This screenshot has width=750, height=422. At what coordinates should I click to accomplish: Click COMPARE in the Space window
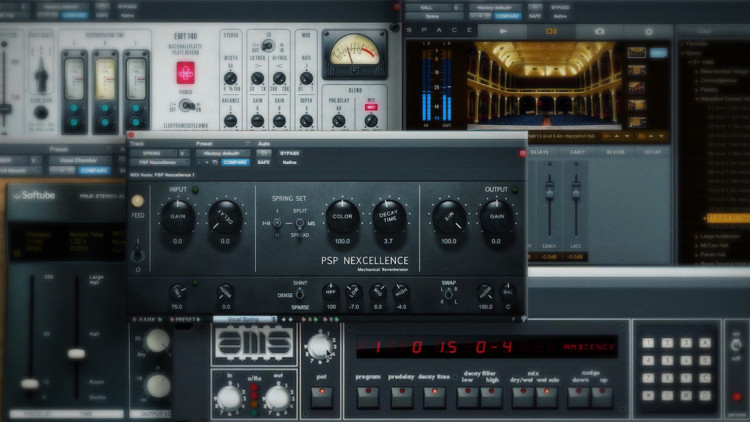point(507,16)
